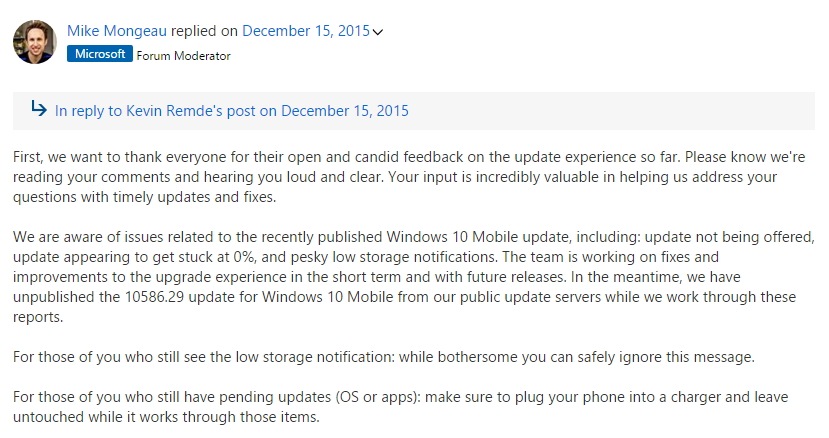
Task: Click the December 15, 2015 replied-on date link
Action: pyautogui.click(x=306, y=31)
